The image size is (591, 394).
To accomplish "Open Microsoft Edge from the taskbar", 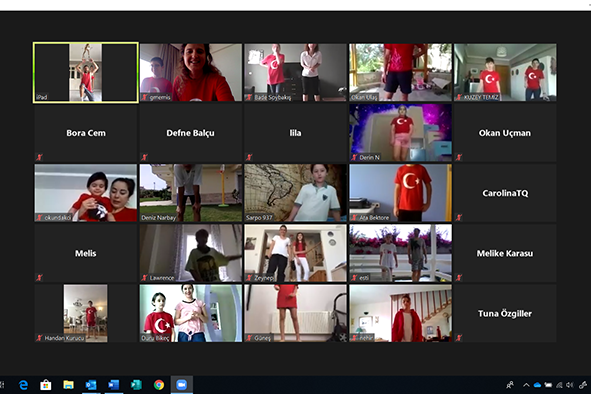I will 23,385.
